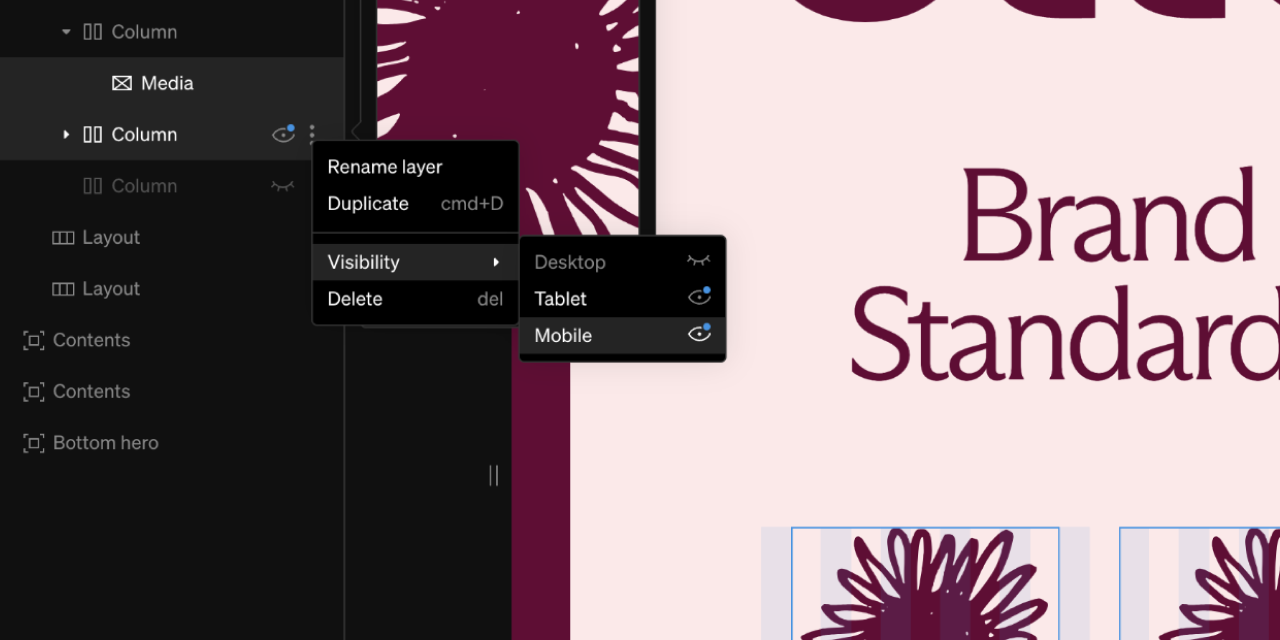This screenshot has width=1280, height=640.
Task: Click the column icon beside the nested Column layer
Action: pos(92,134)
